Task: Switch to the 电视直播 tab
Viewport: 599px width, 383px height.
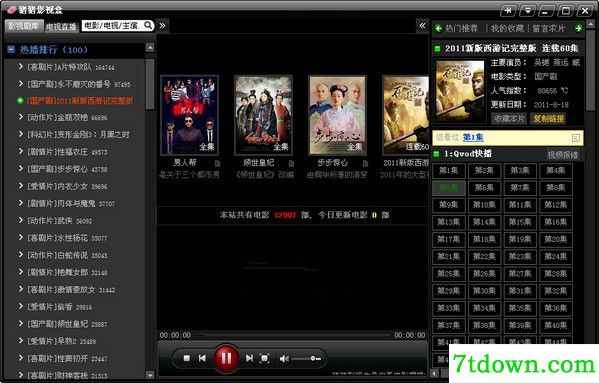Action: tap(61, 27)
